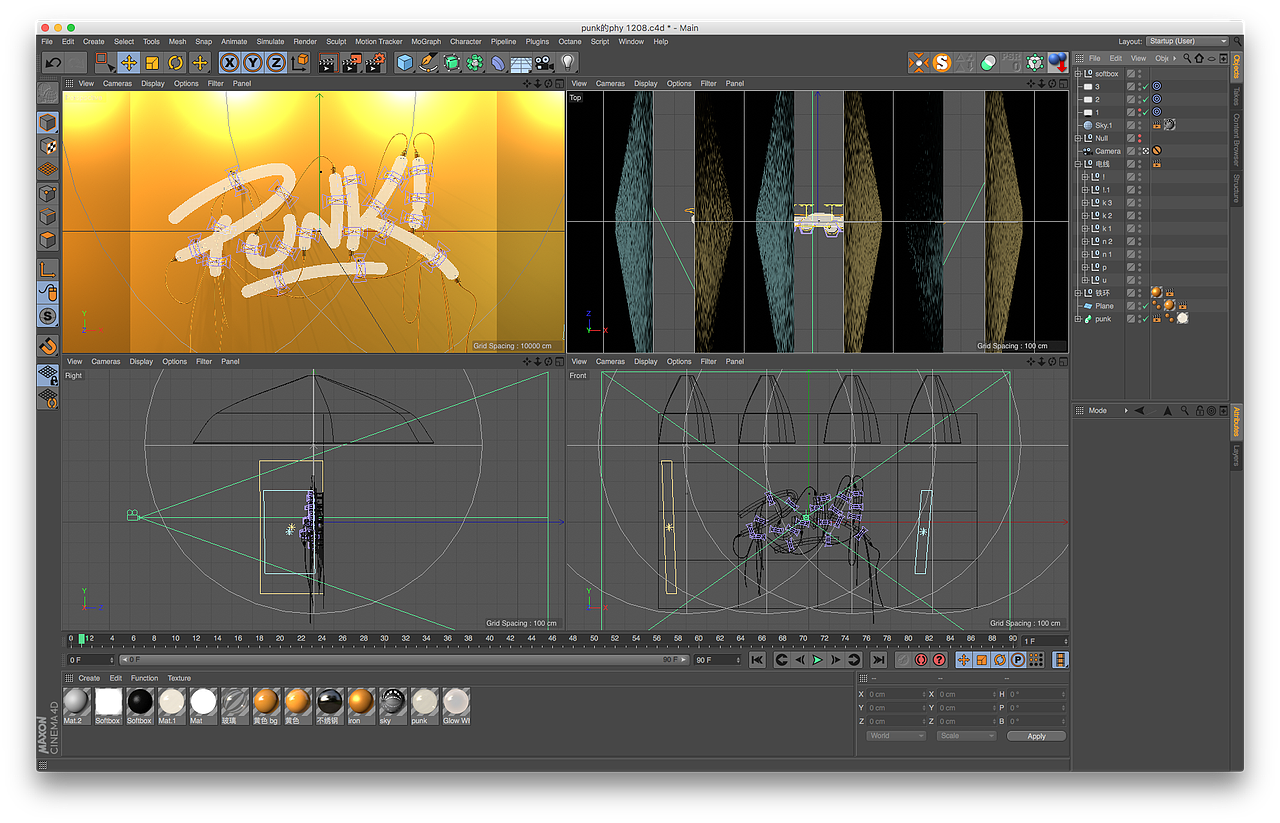The image size is (1280, 823).
Task: Open the Floor environment objects icon
Action: click(521, 63)
